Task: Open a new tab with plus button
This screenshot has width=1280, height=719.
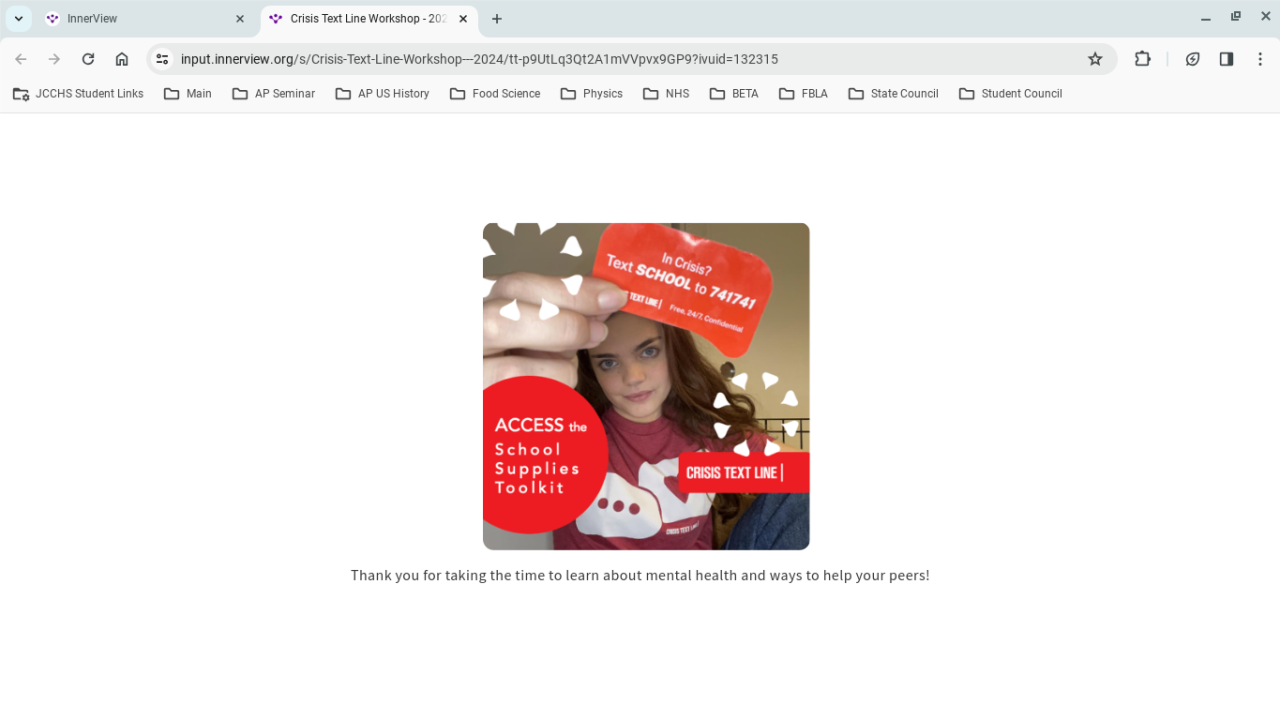Action: tap(497, 19)
